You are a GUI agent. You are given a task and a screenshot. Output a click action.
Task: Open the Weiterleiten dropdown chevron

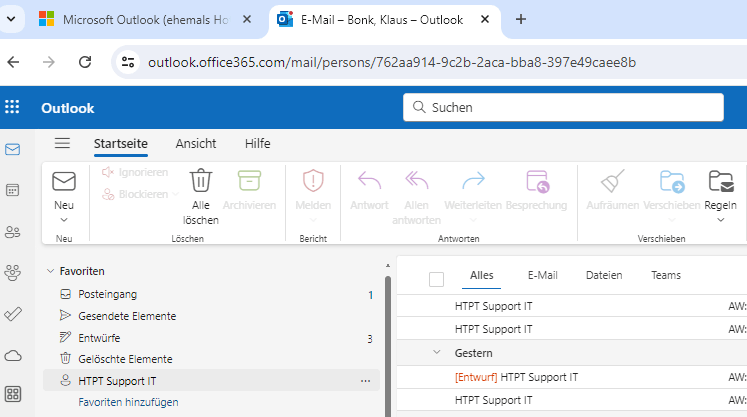(x=473, y=220)
